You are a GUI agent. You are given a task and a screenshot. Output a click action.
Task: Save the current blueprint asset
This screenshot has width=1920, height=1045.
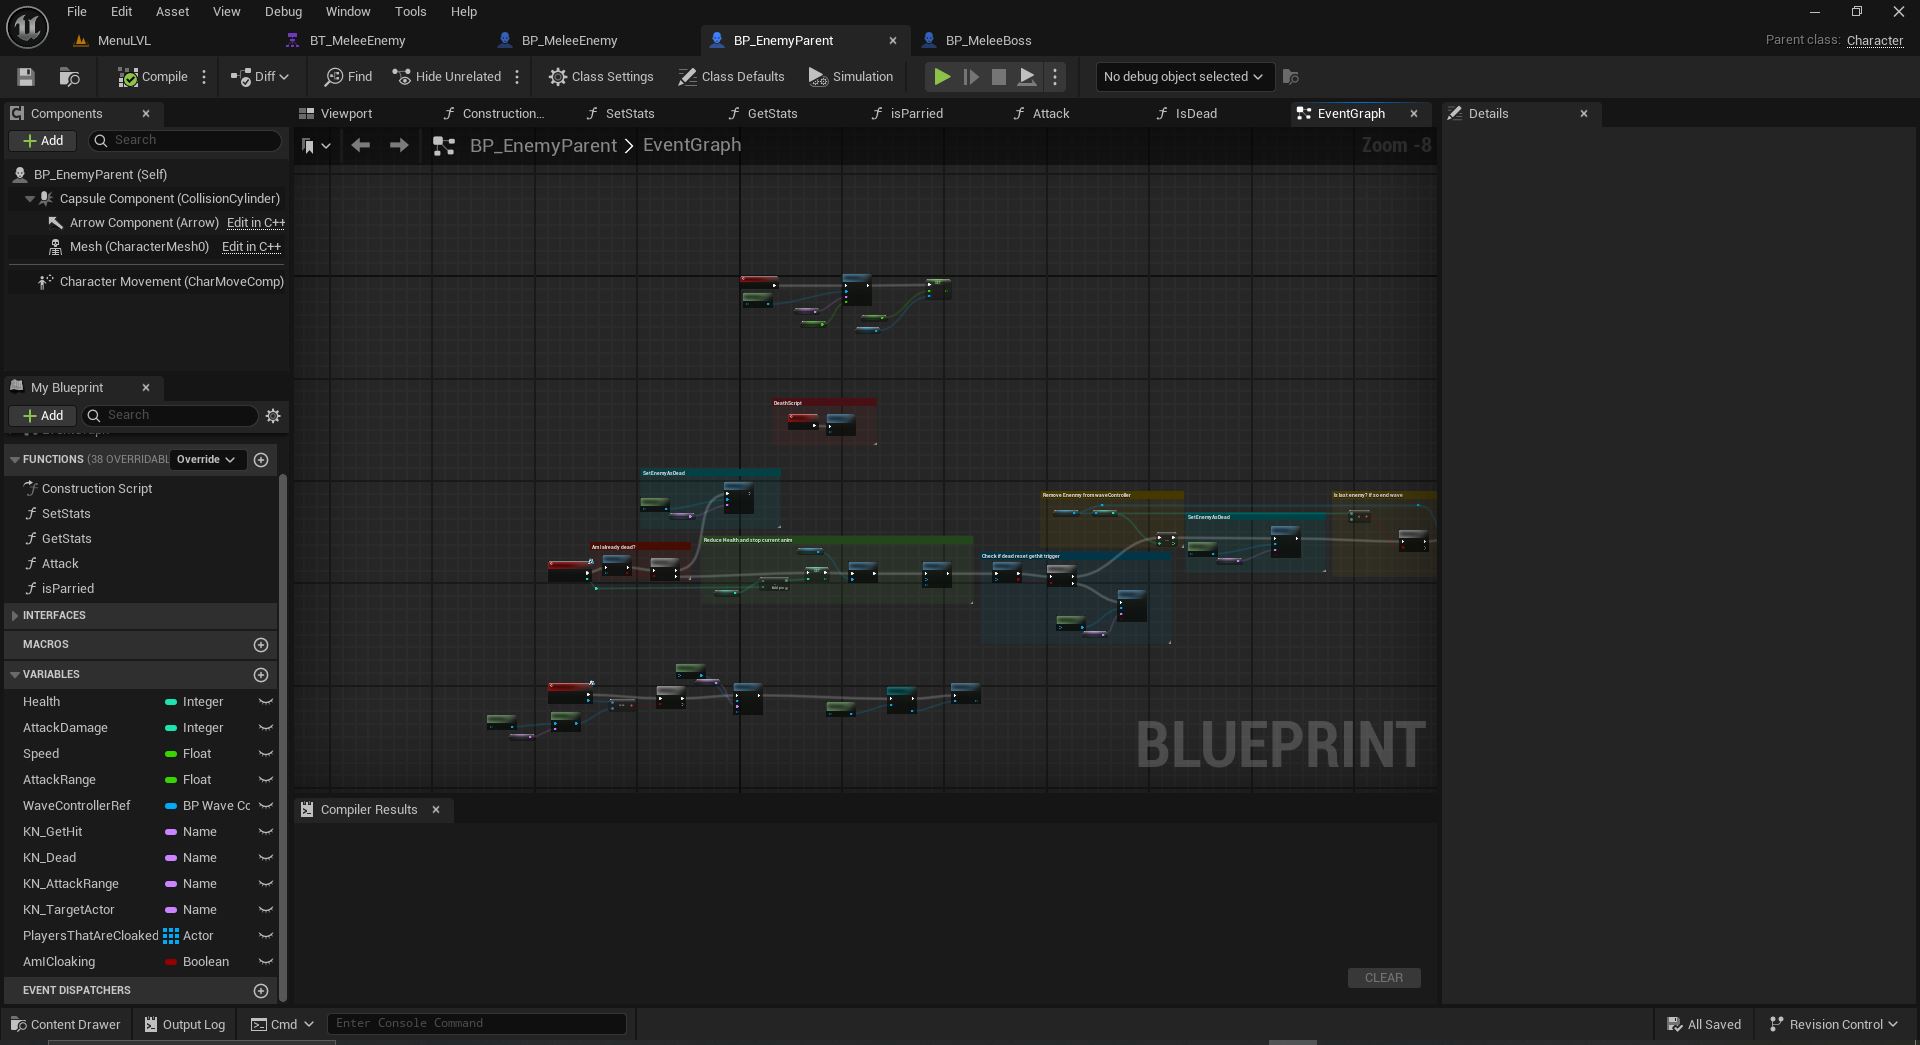[26, 77]
